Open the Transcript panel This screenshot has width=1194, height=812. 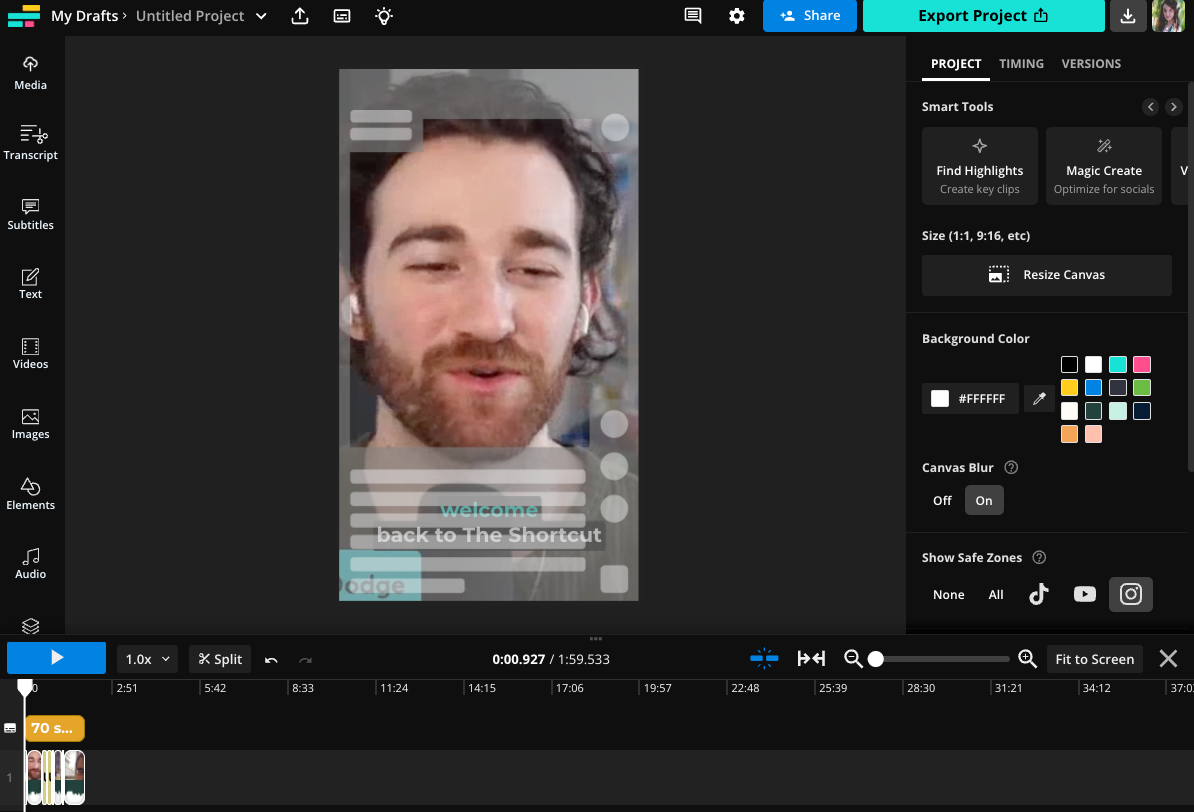[30, 142]
